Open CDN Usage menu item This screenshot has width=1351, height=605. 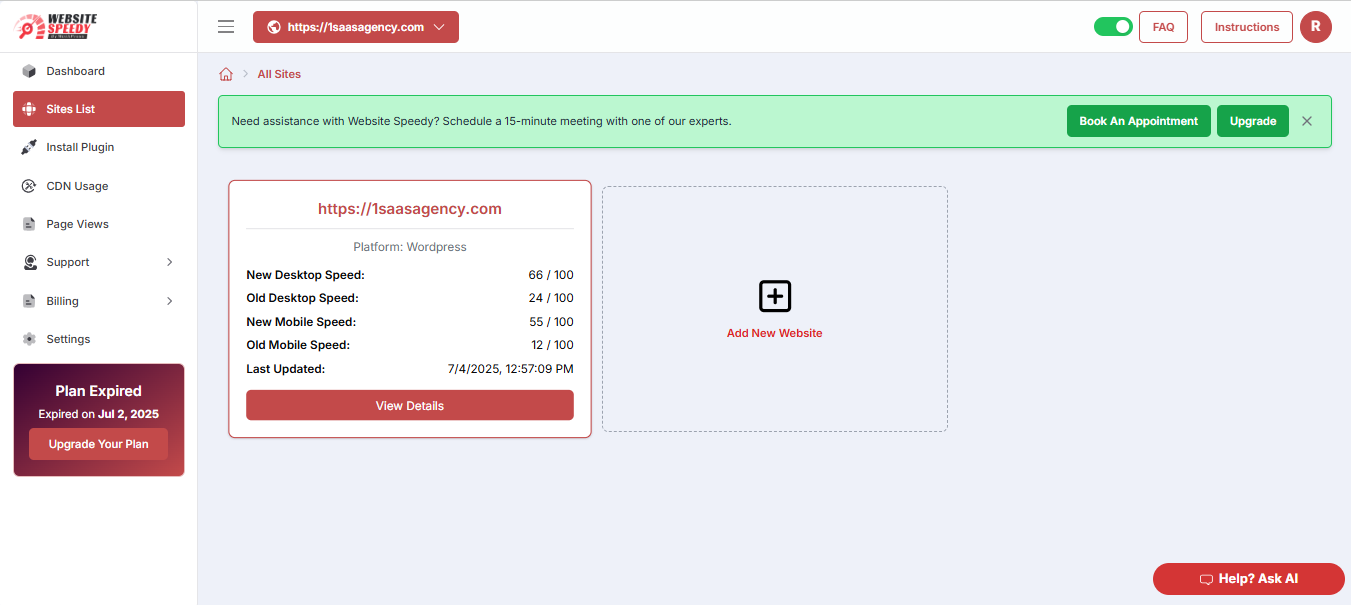point(99,186)
